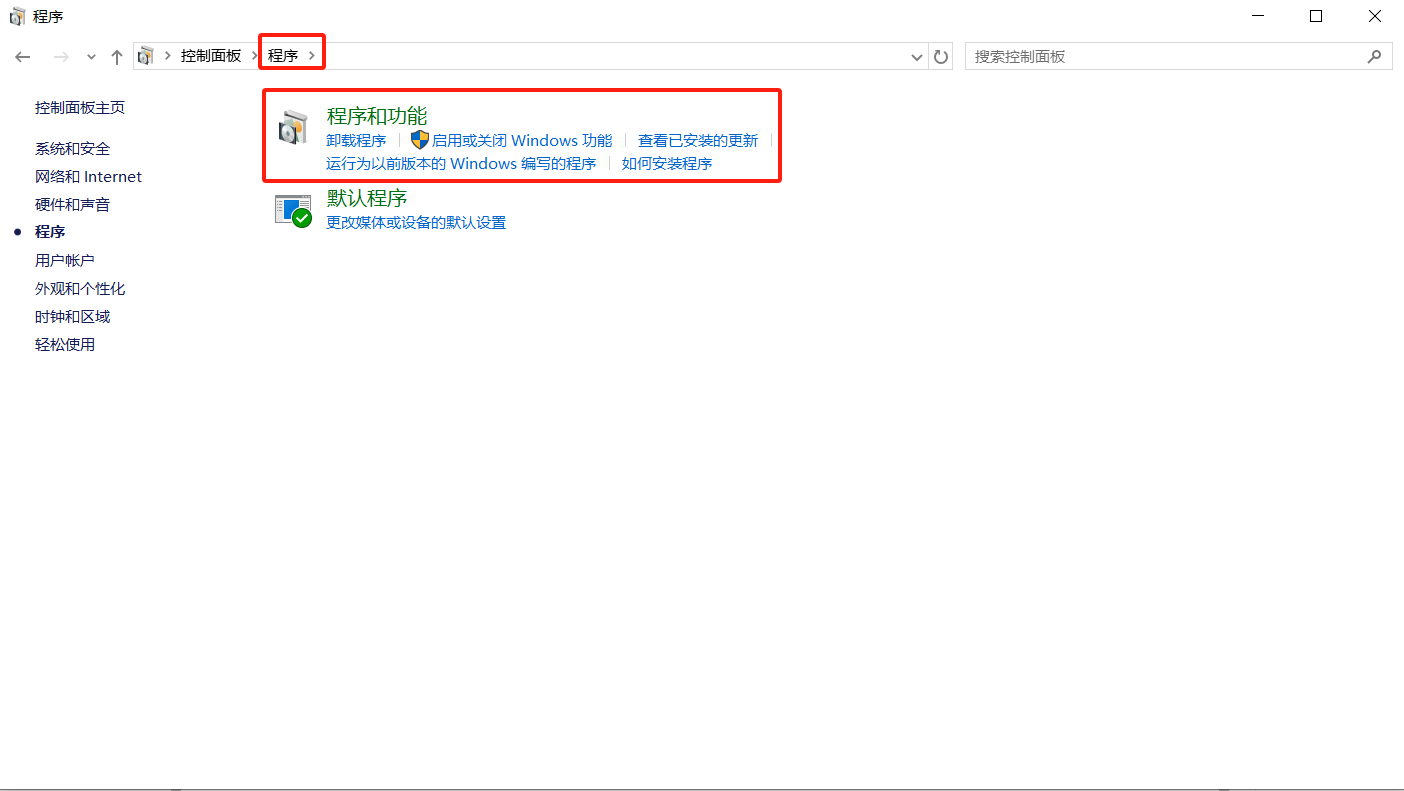Open 运行为以前版本的 Windows 编写的程序 link
Image resolution: width=1404 pixels, height=791 pixels.
[x=461, y=164]
